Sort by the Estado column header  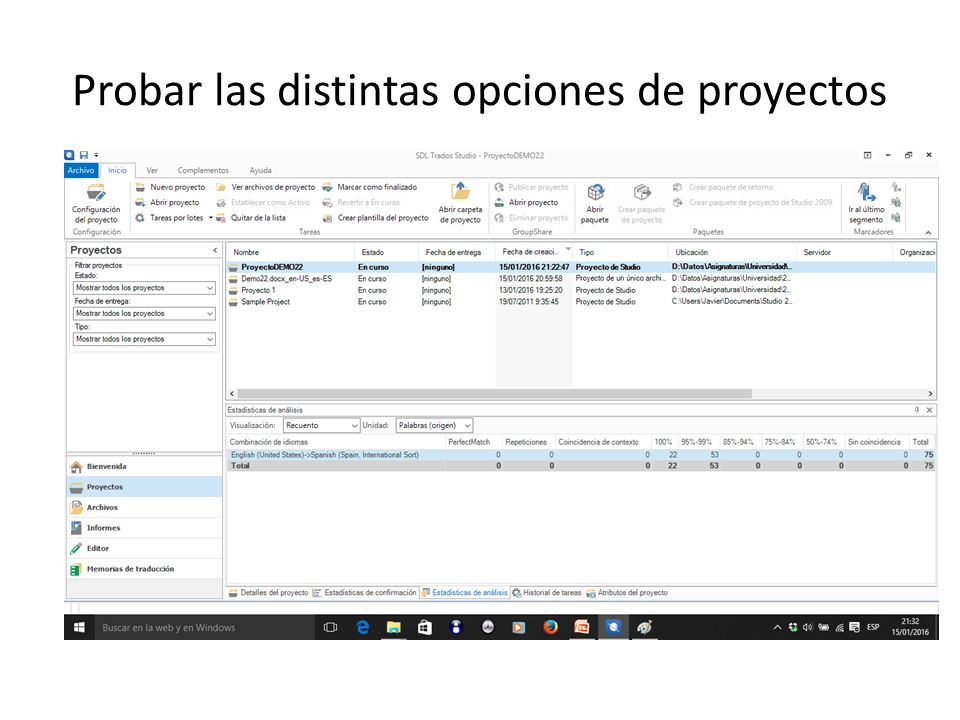tap(386, 252)
